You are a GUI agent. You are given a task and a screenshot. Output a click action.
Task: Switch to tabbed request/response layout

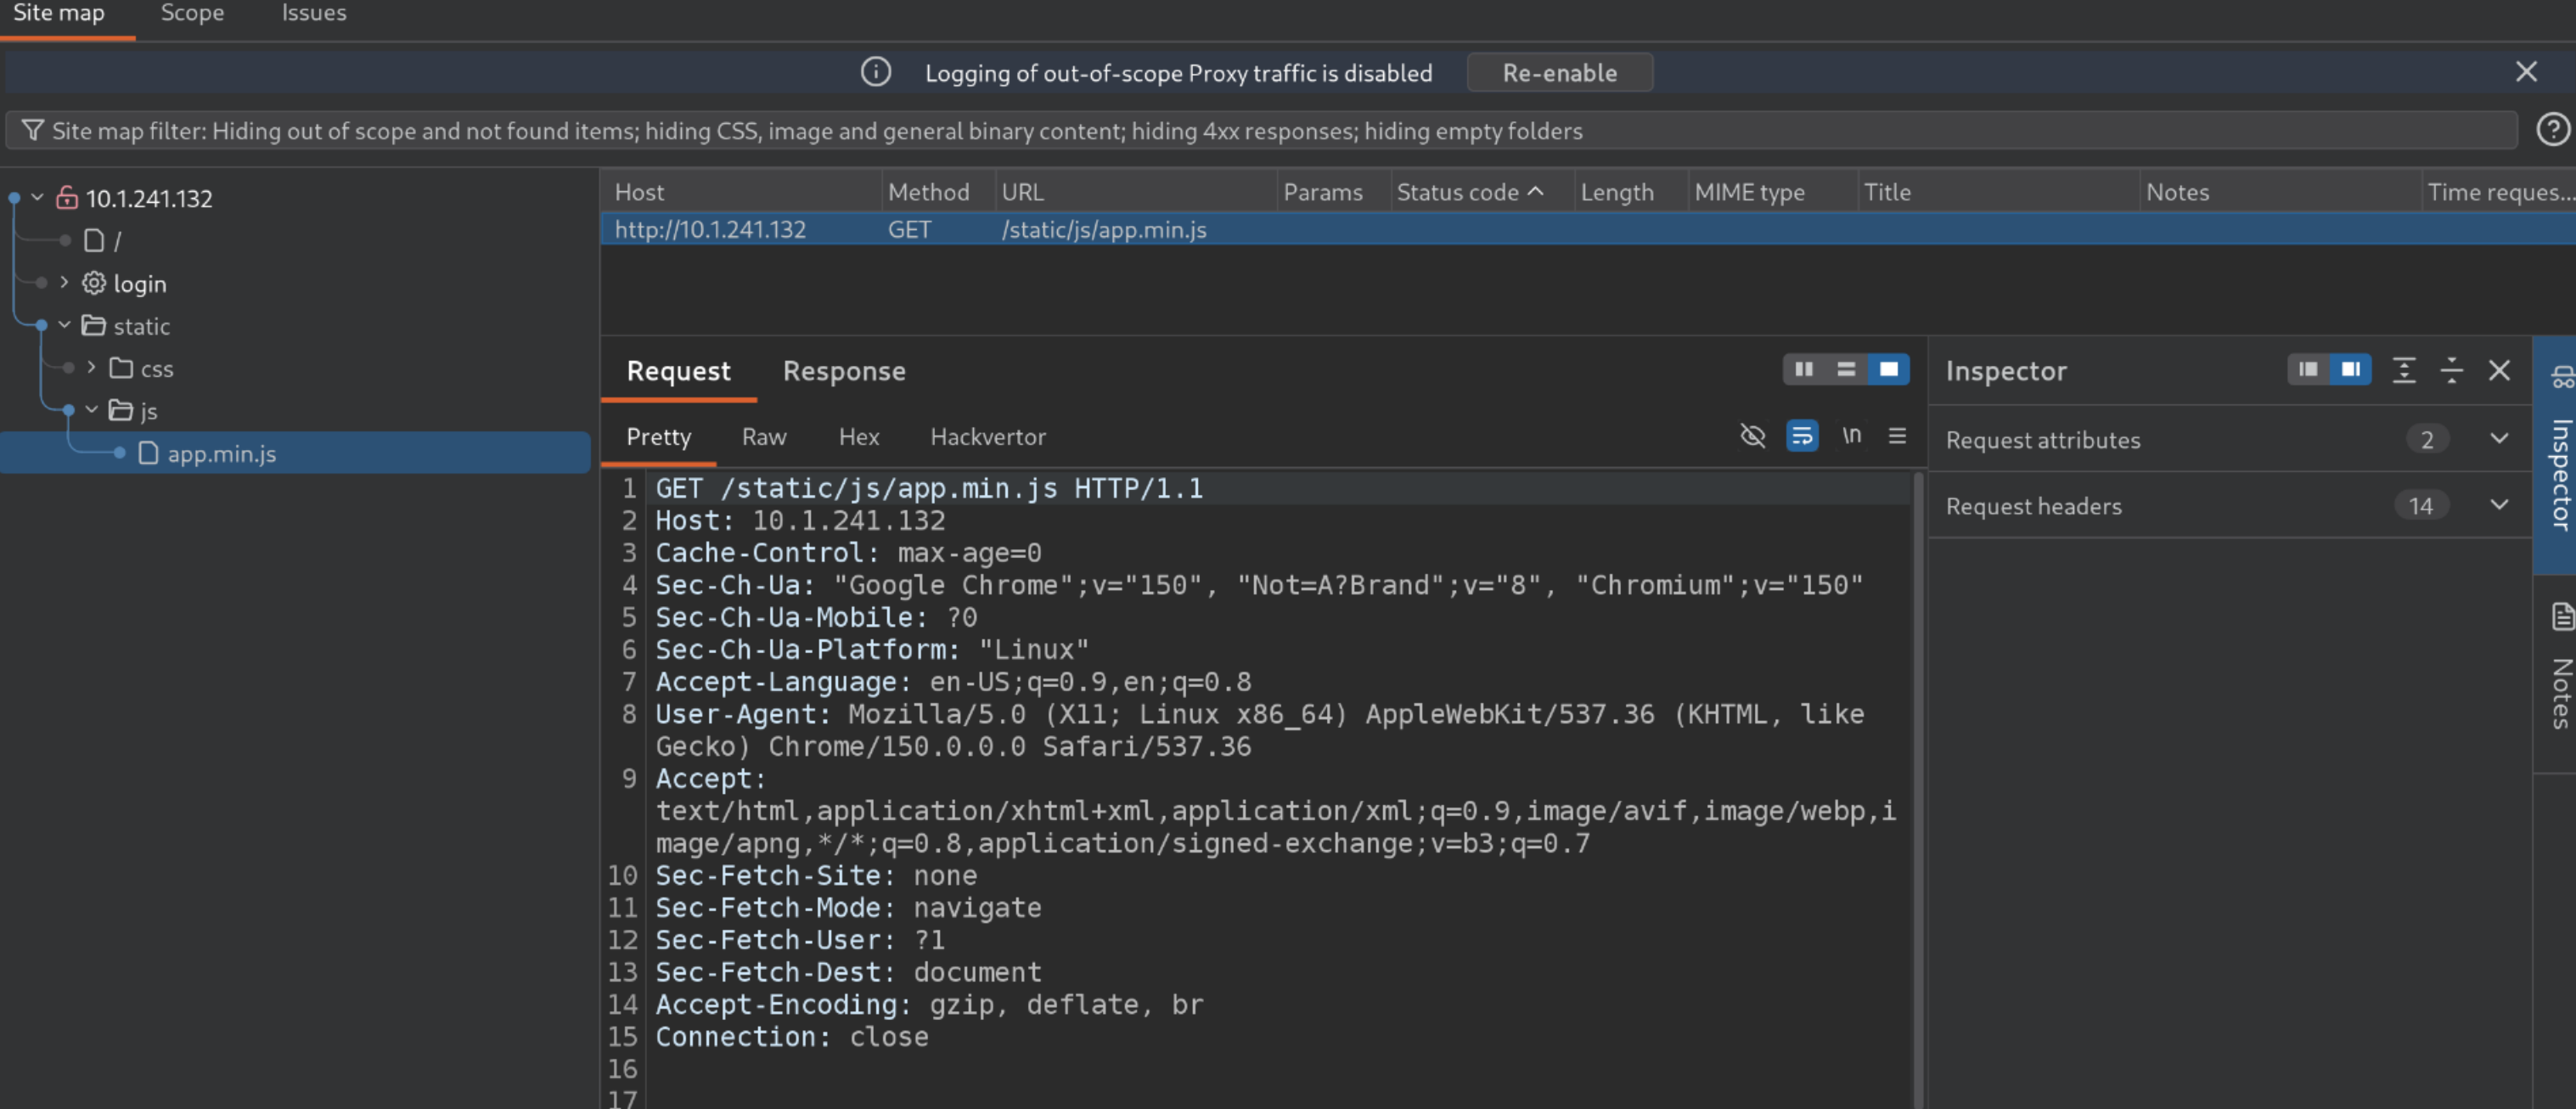point(1888,370)
